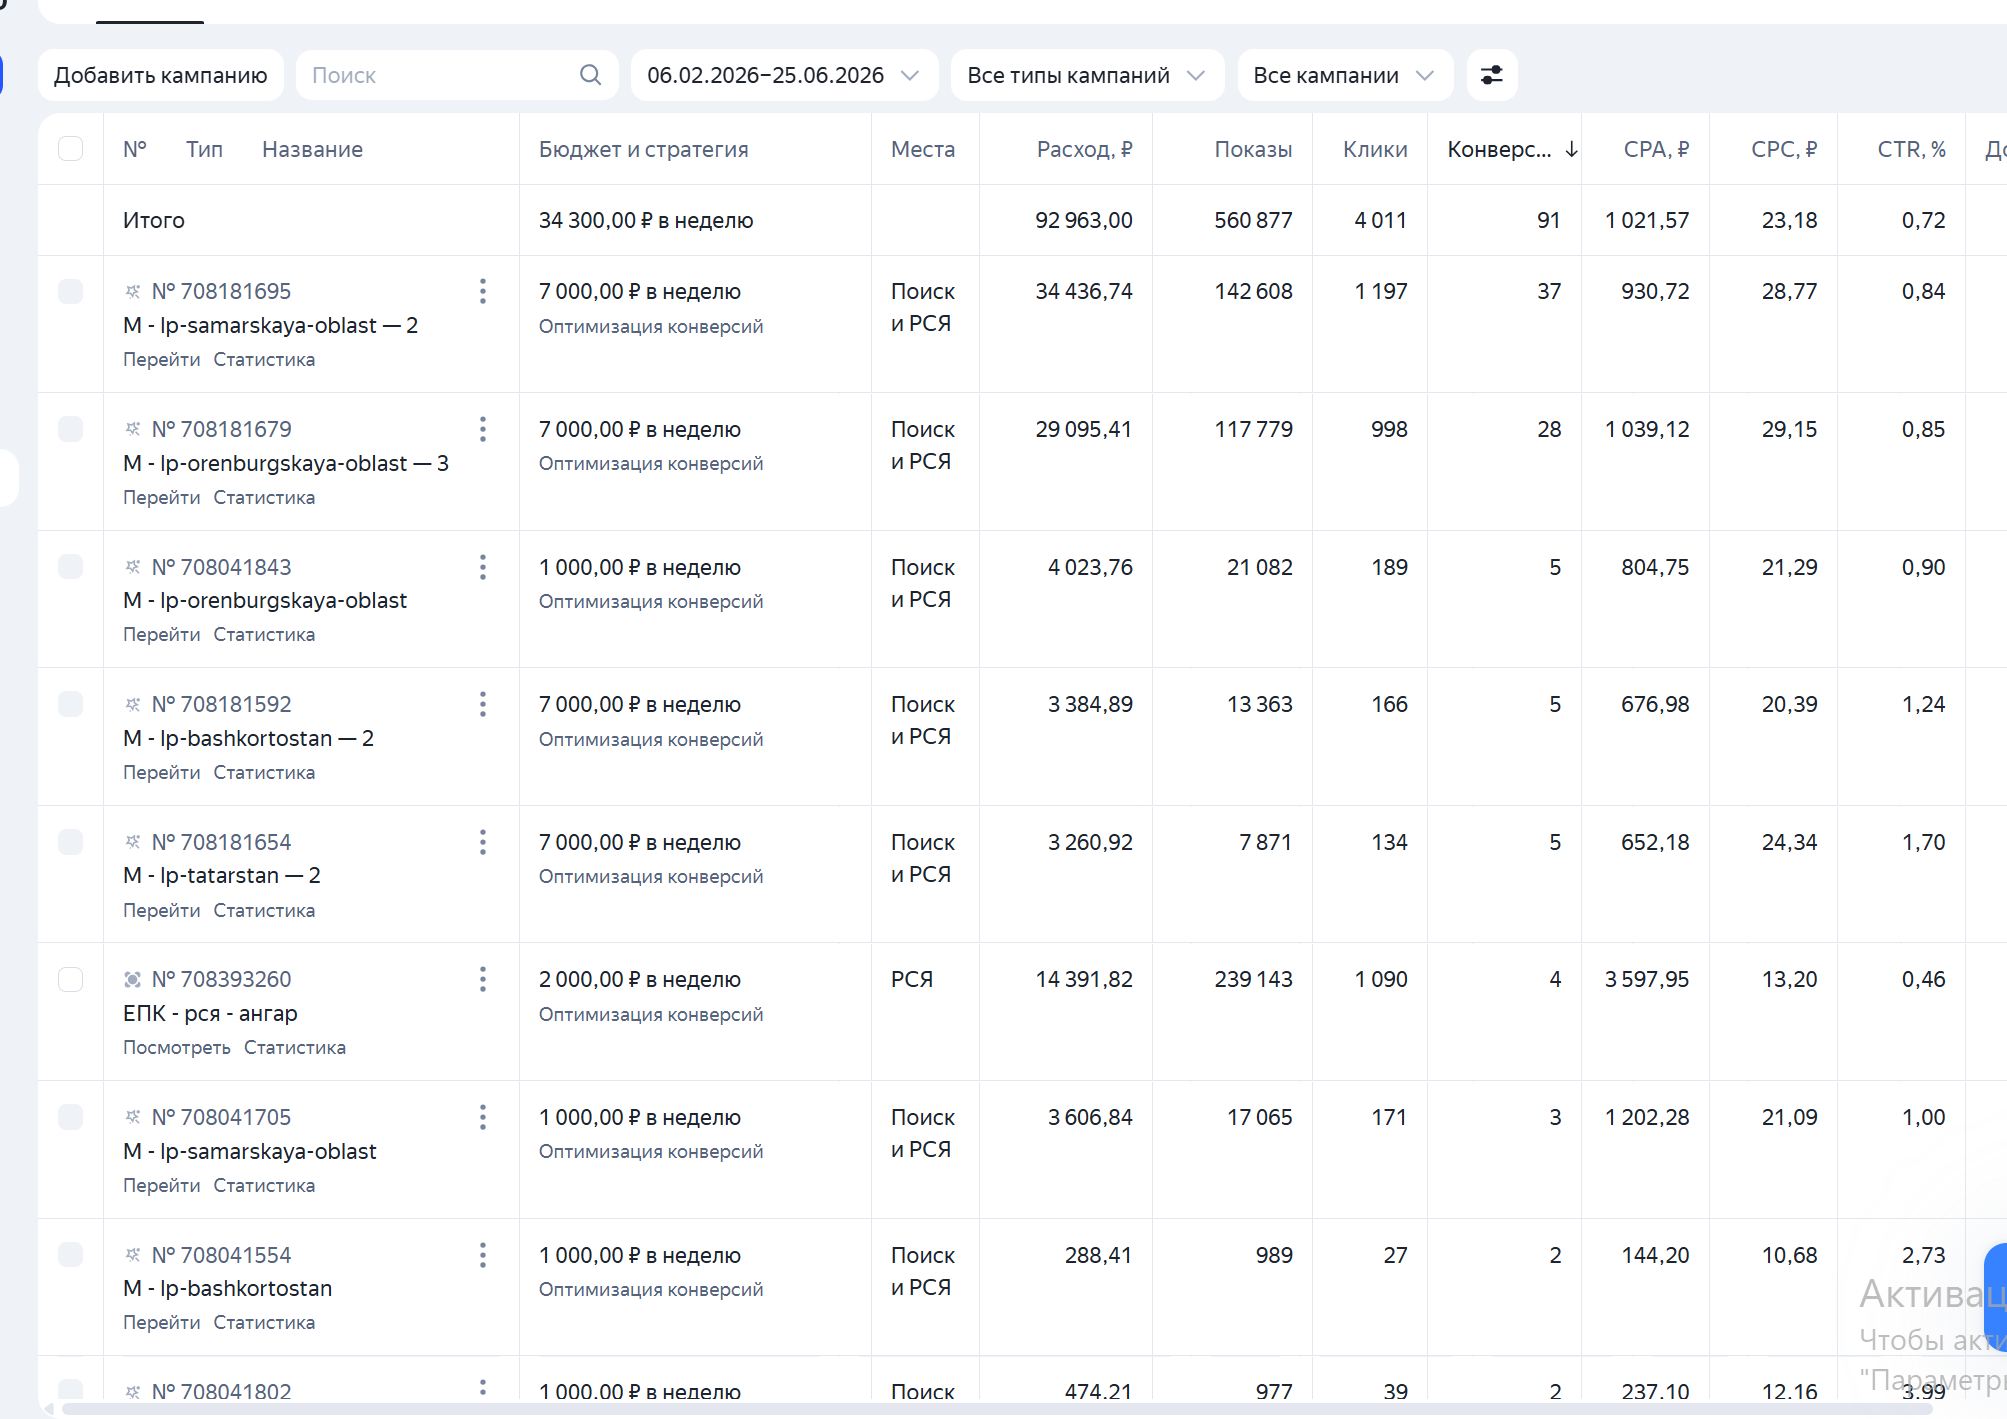Check the box for campaign 708393260
This screenshot has height=1419, width=2007.
pos(71,979)
